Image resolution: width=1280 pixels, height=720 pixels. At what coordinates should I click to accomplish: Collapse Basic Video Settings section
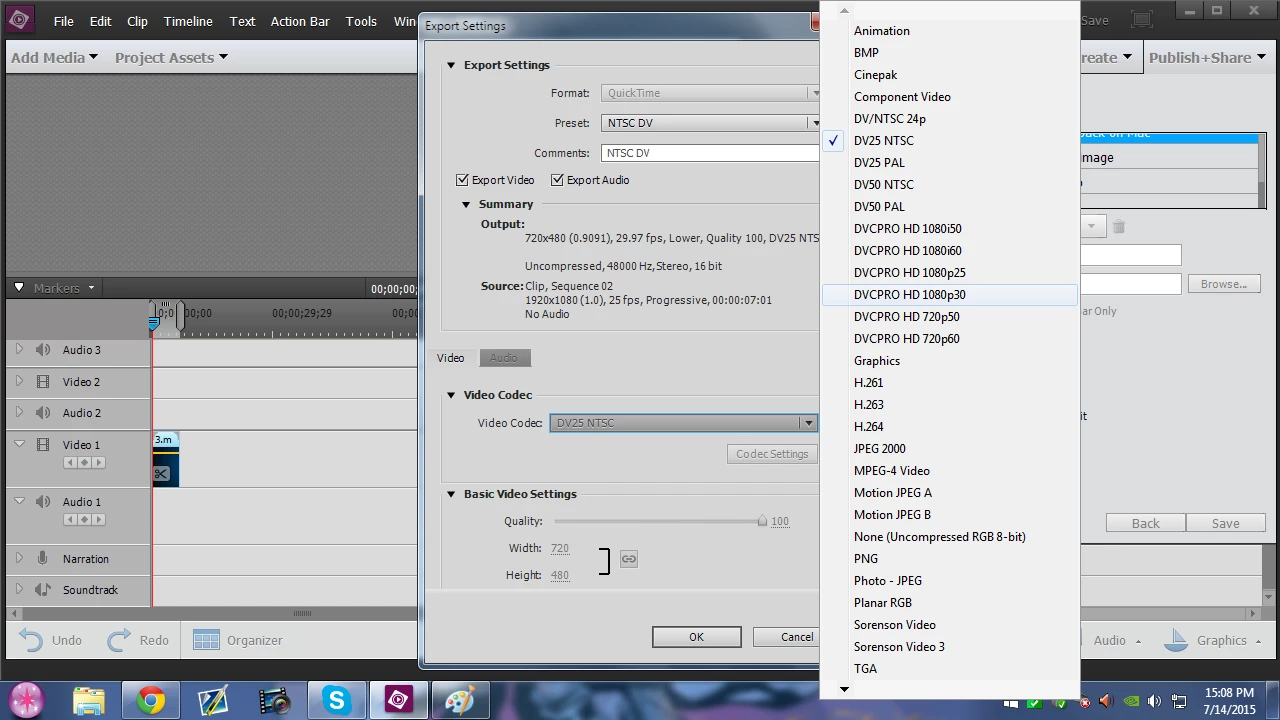click(451, 494)
